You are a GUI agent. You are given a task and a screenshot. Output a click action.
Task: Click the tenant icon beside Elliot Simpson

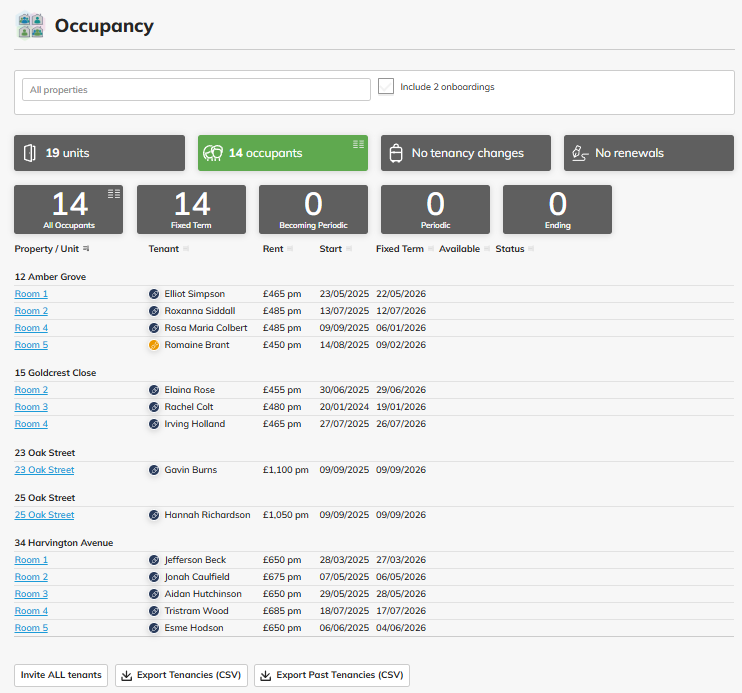(x=154, y=294)
